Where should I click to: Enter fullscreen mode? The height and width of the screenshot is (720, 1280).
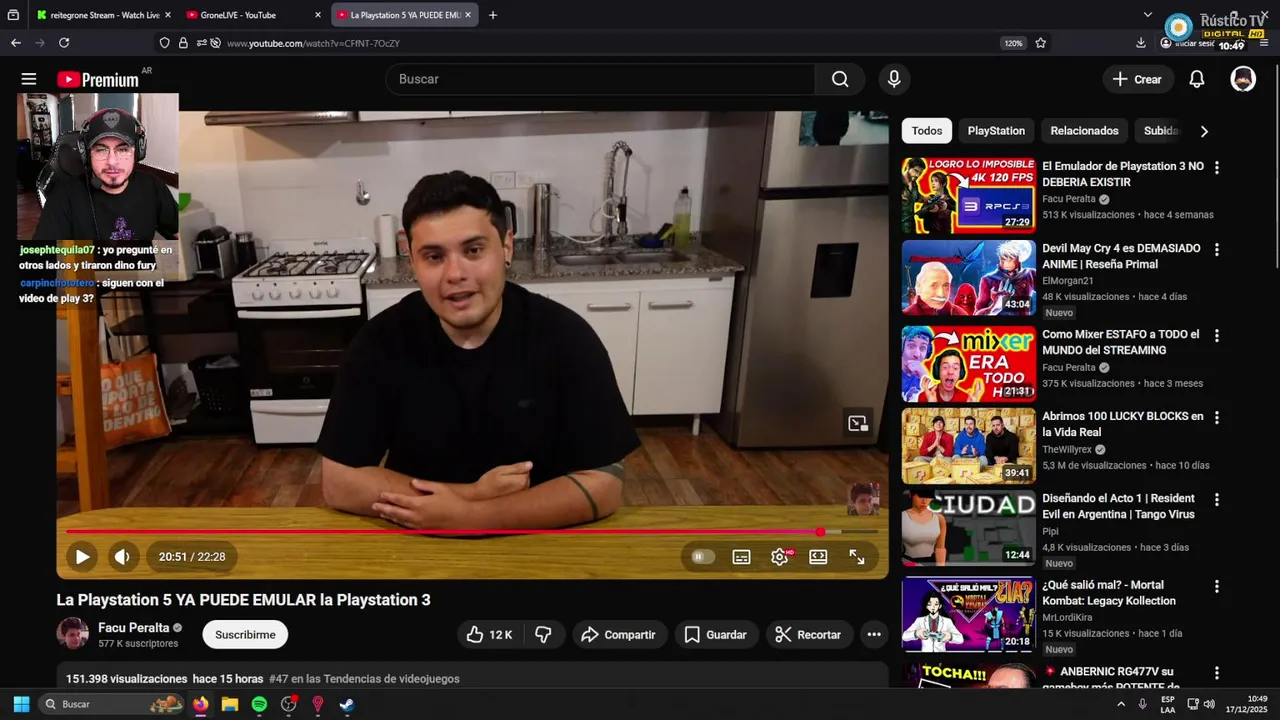[857, 557]
